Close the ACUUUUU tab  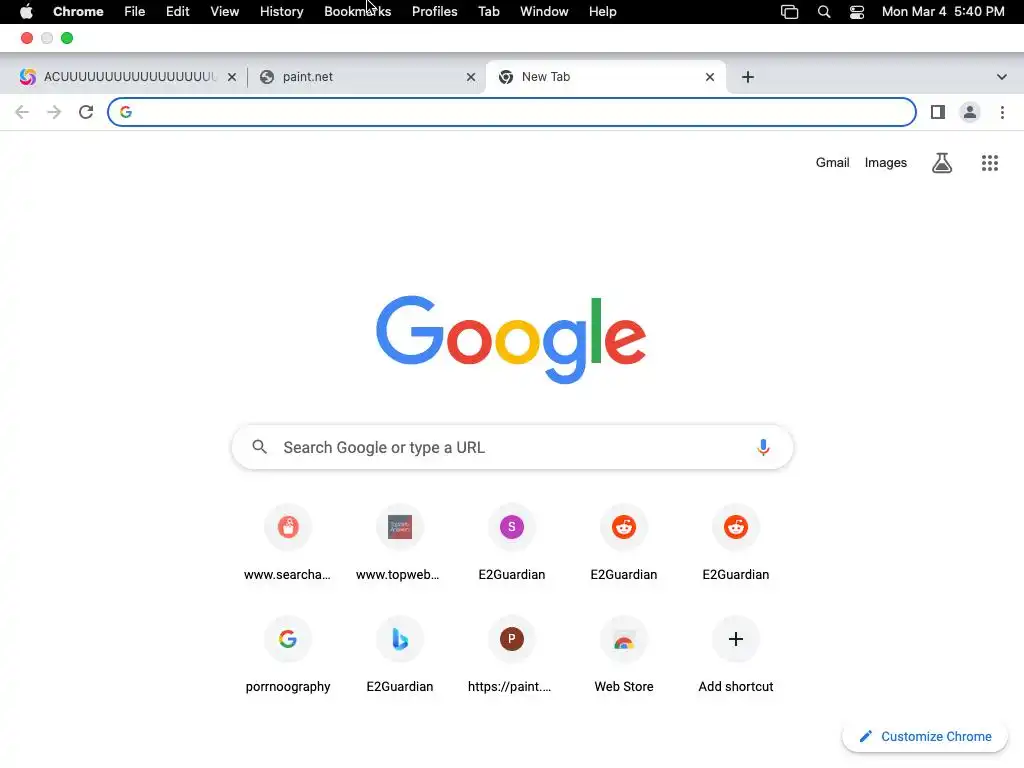[232, 77]
